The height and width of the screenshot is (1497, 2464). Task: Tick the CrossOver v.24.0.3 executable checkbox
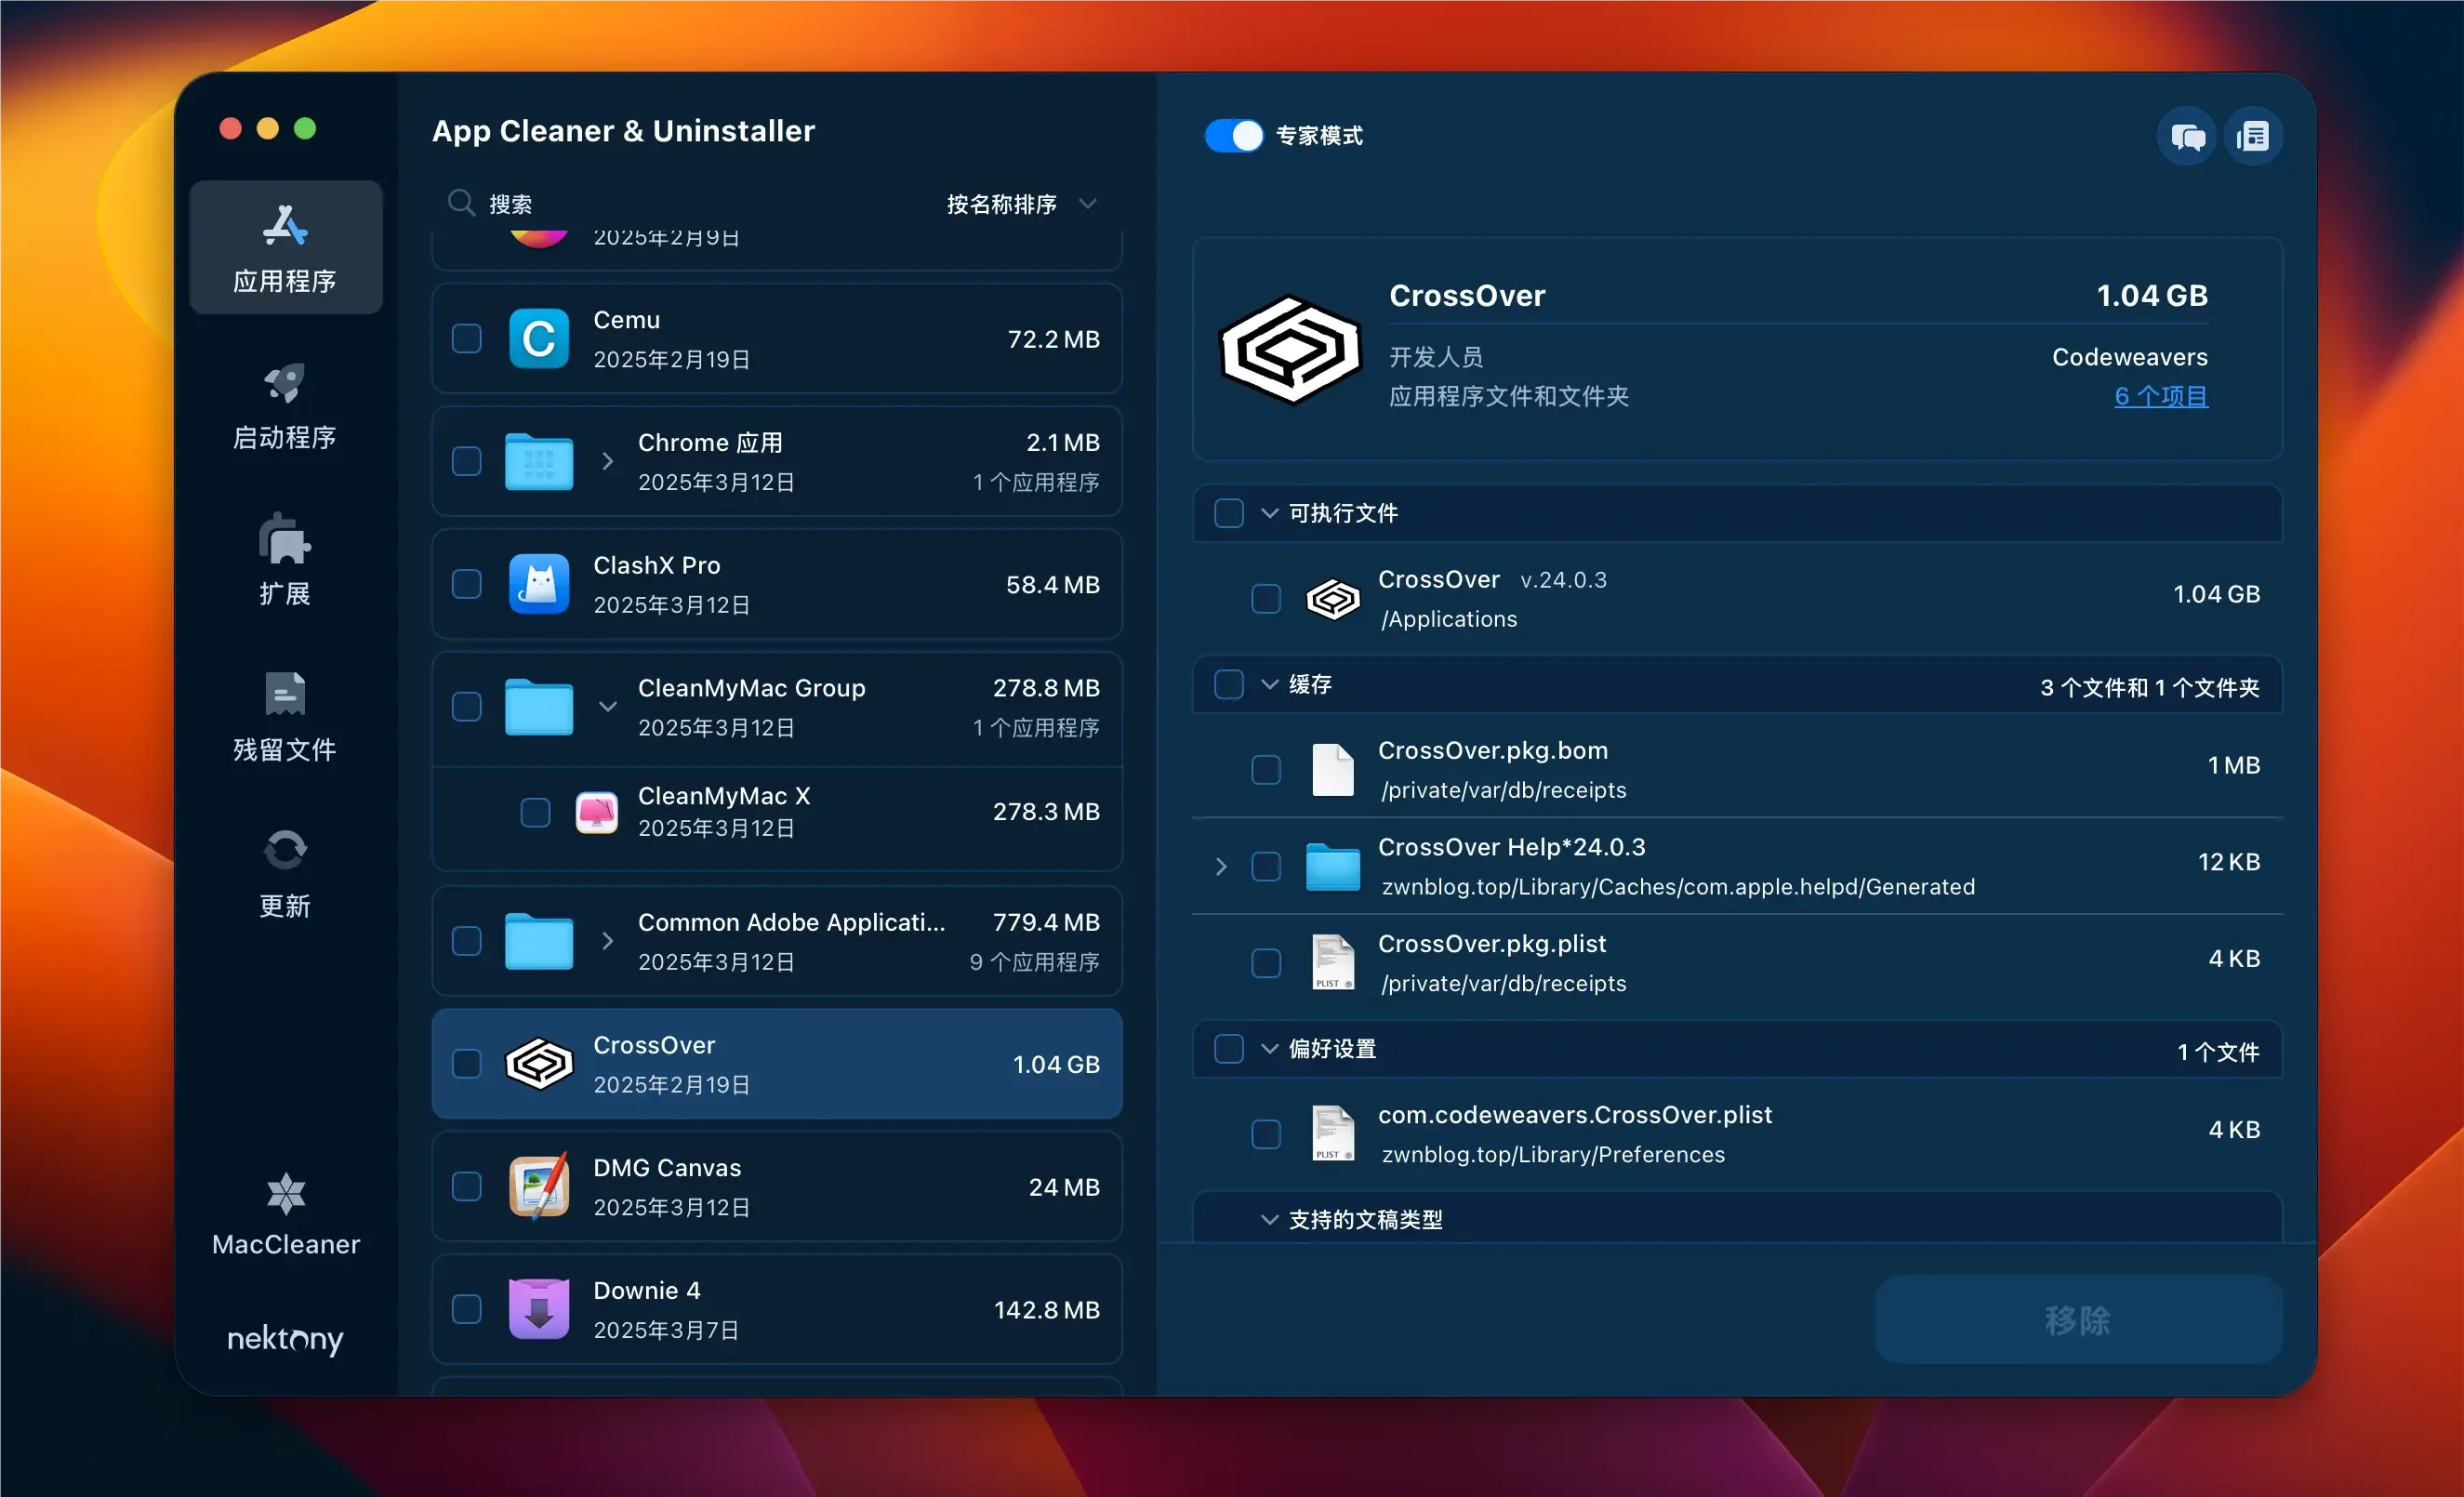click(x=1266, y=599)
